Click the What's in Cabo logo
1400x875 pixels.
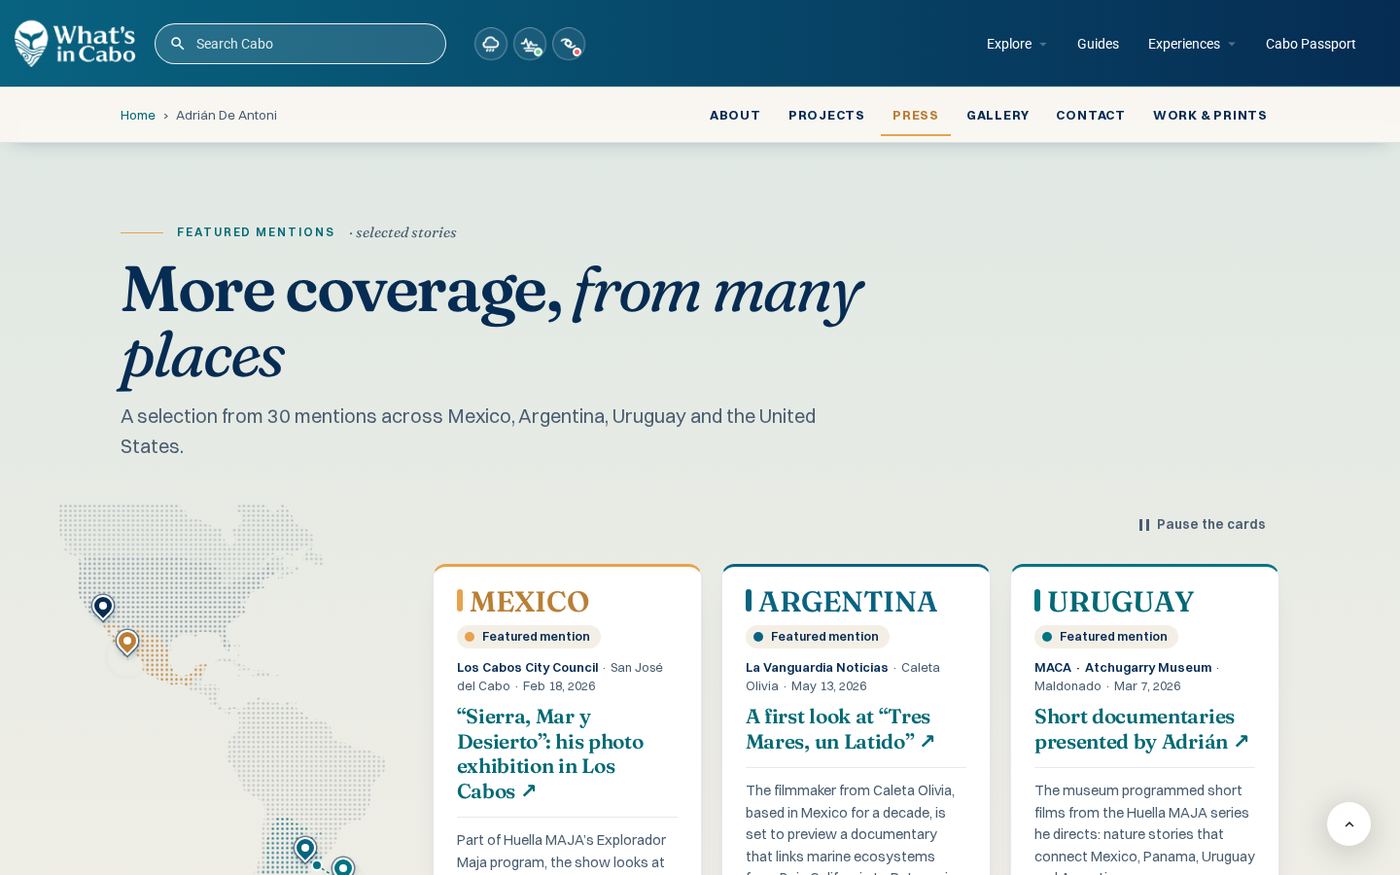point(75,43)
